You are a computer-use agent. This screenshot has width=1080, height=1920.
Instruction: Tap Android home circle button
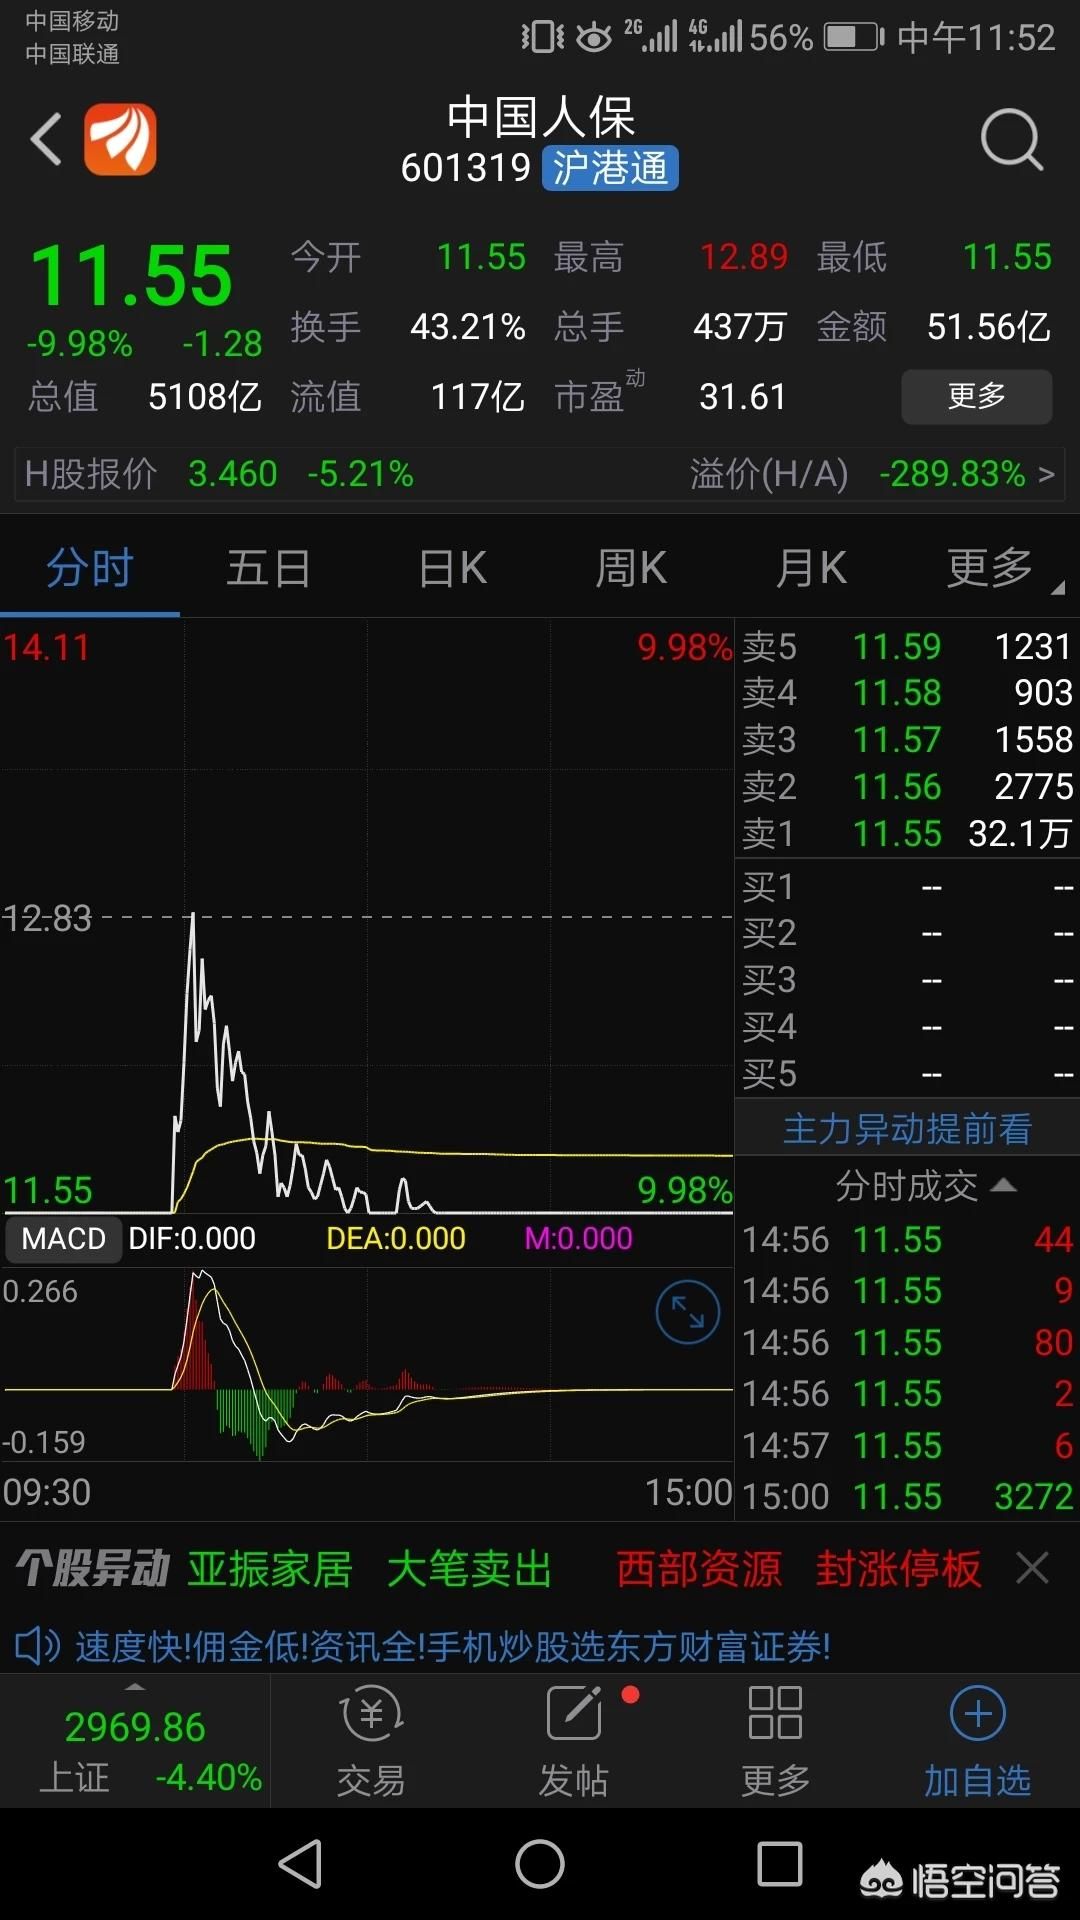pyautogui.click(x=540, y=1864)
